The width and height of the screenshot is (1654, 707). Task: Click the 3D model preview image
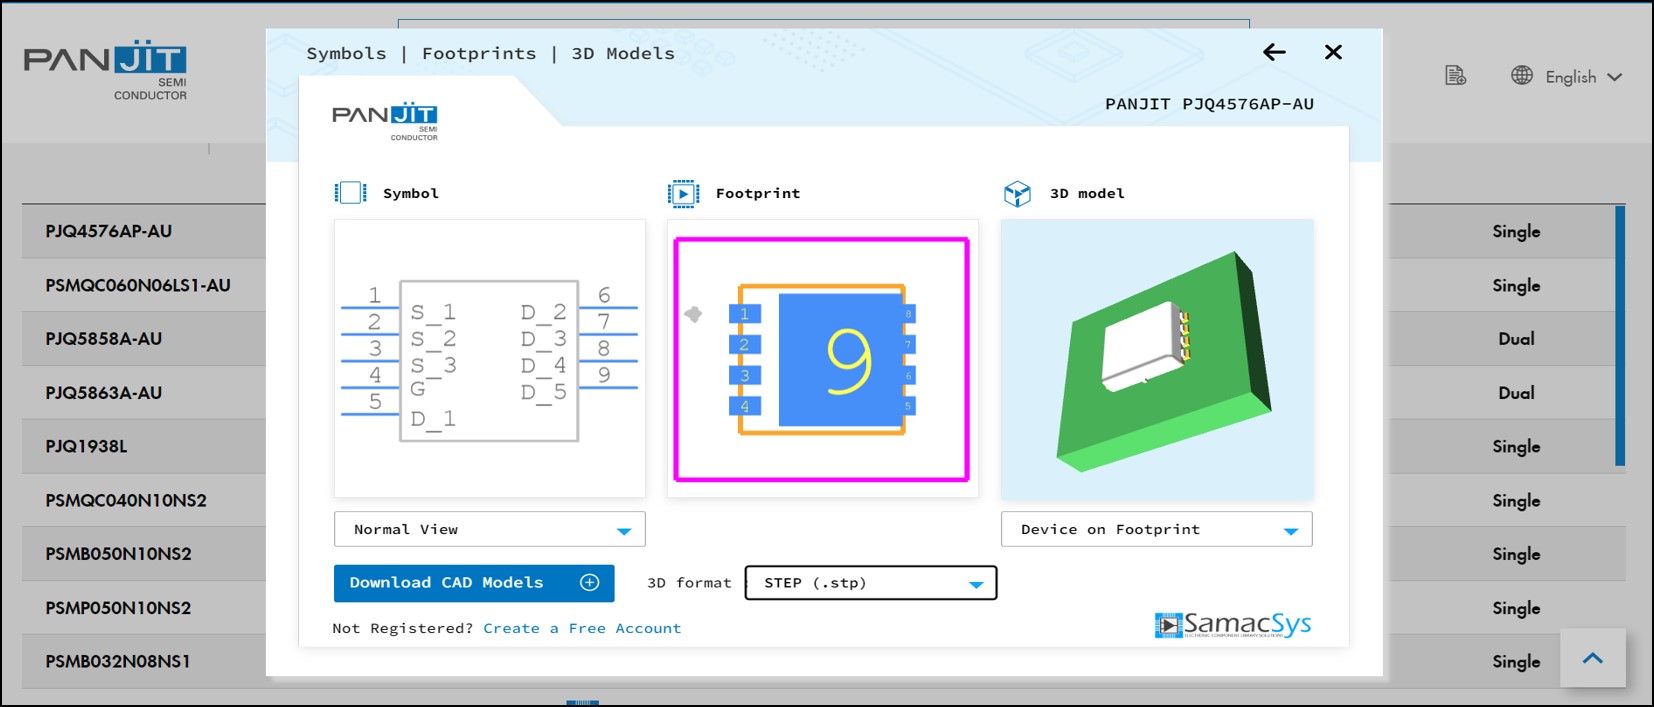click(1157, 359)
